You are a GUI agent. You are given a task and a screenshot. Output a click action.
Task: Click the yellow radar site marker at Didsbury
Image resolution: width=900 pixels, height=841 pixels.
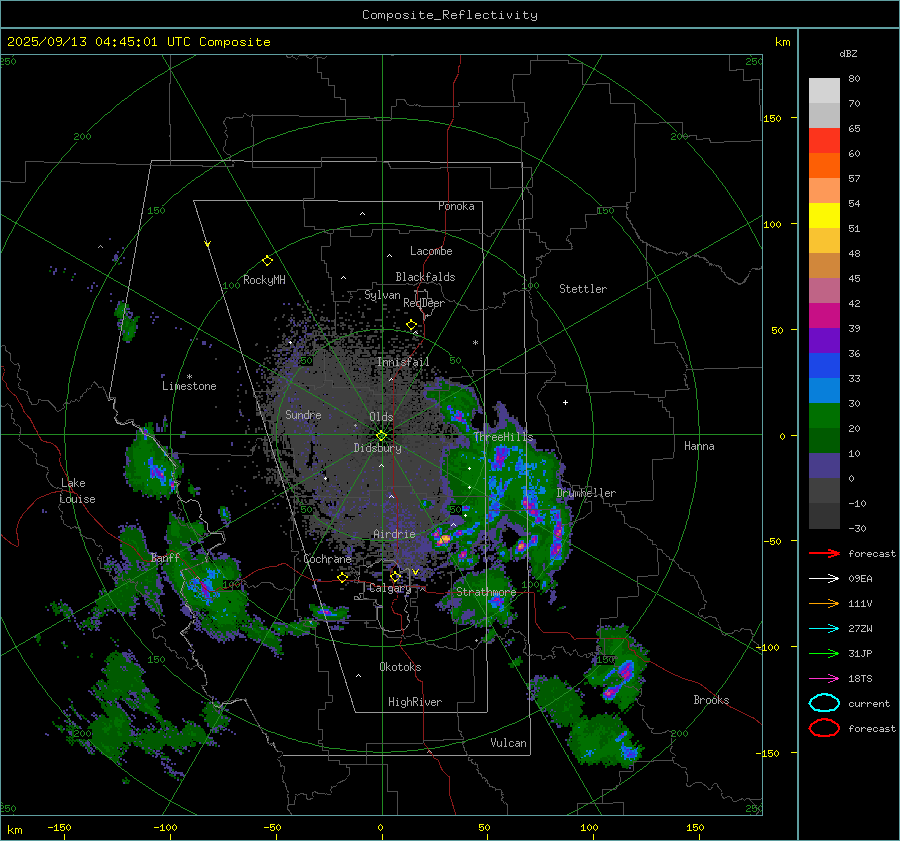[381, 436]
